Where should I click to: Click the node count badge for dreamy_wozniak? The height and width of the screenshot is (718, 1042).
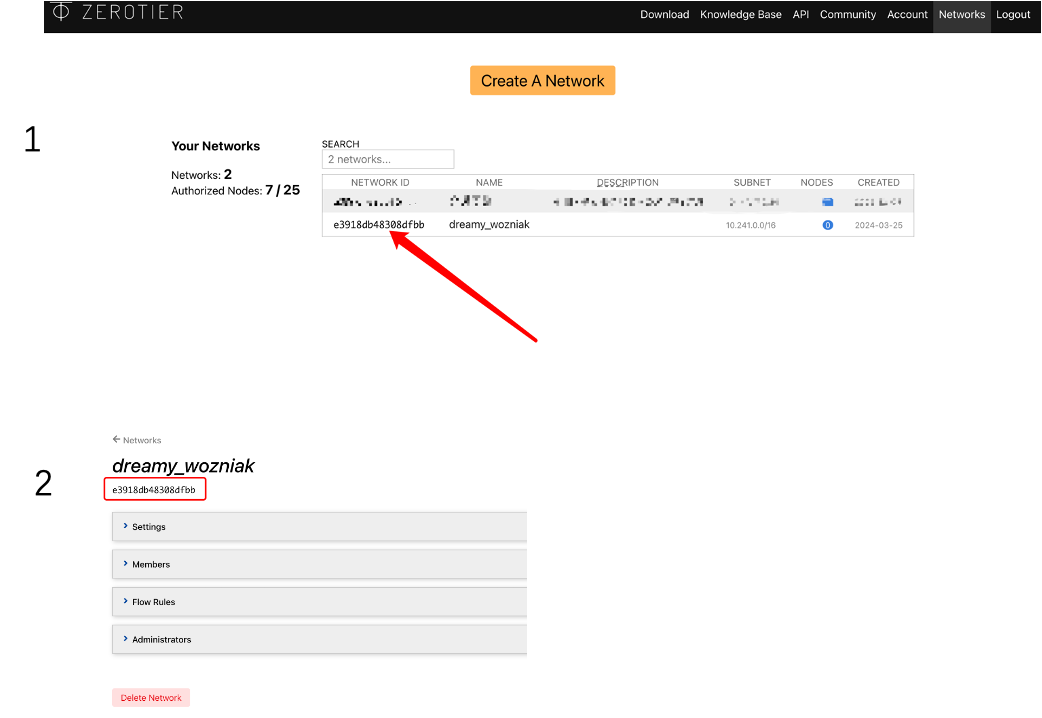tap(827, 225)
